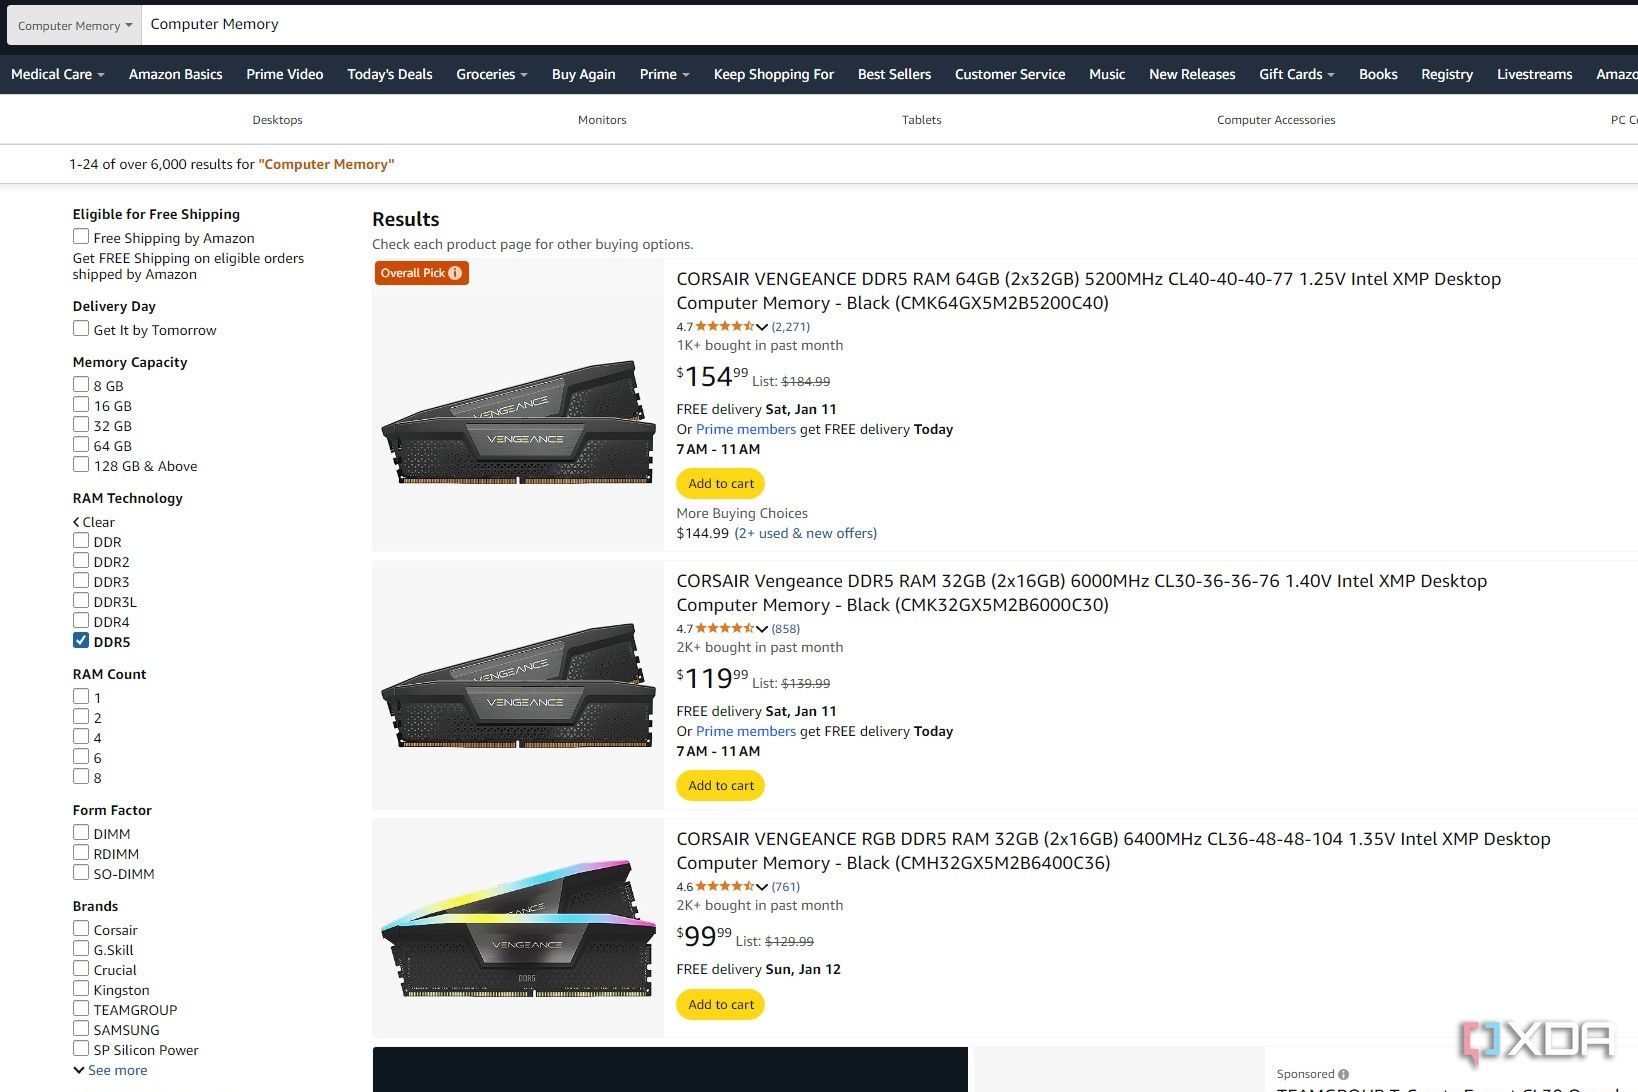Select the 64 GB memory capacity checkbox
The height and width of the screenshot is (1092, 1638).
pyautogui.click(x=81, y=445)
